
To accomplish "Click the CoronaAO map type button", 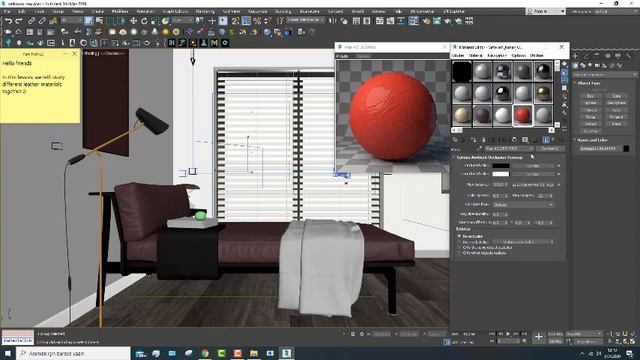I will 550,149.
